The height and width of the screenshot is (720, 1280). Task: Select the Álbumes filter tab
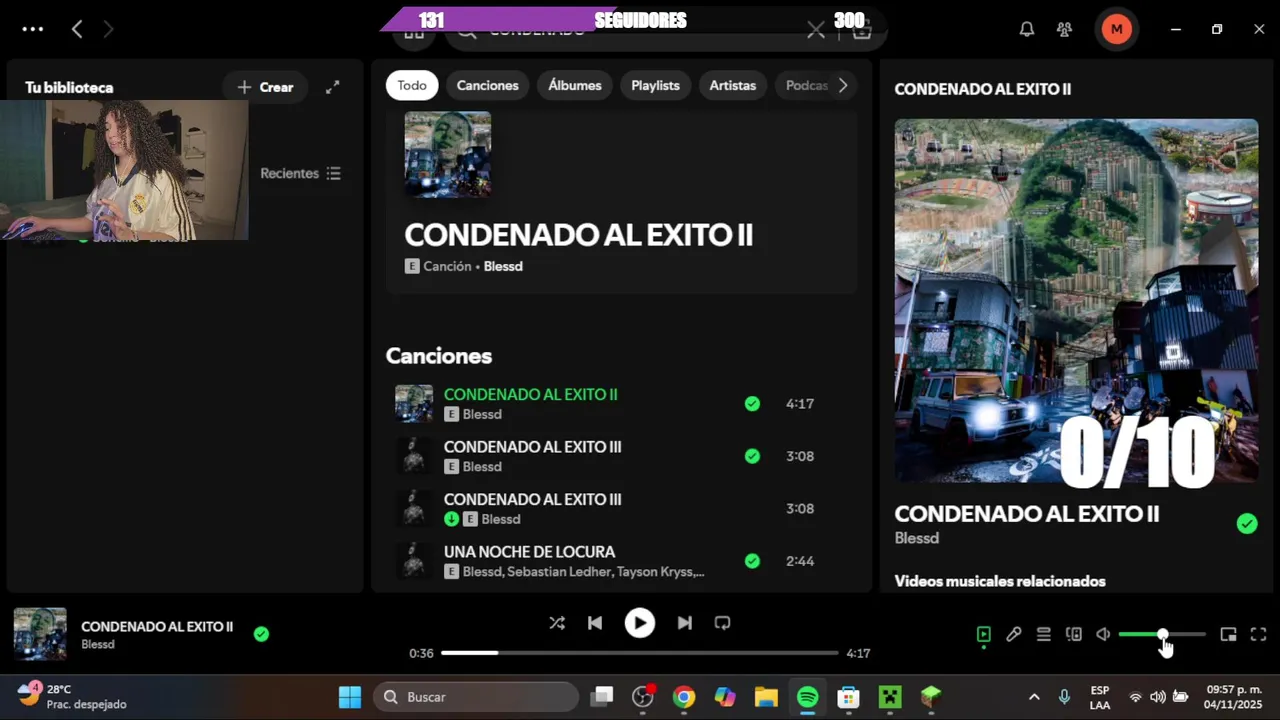click(x=575, y=85)
